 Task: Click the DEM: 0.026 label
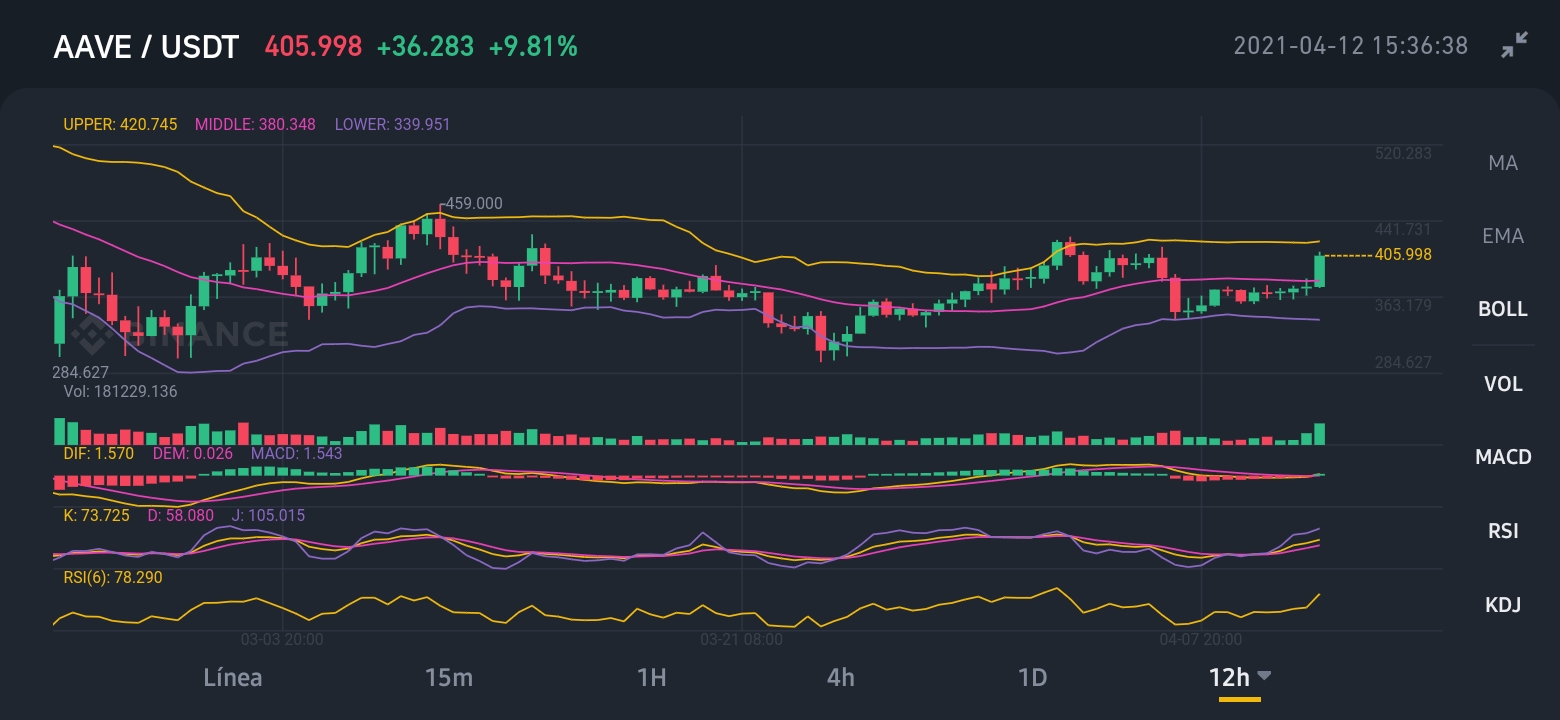point(193,454)
